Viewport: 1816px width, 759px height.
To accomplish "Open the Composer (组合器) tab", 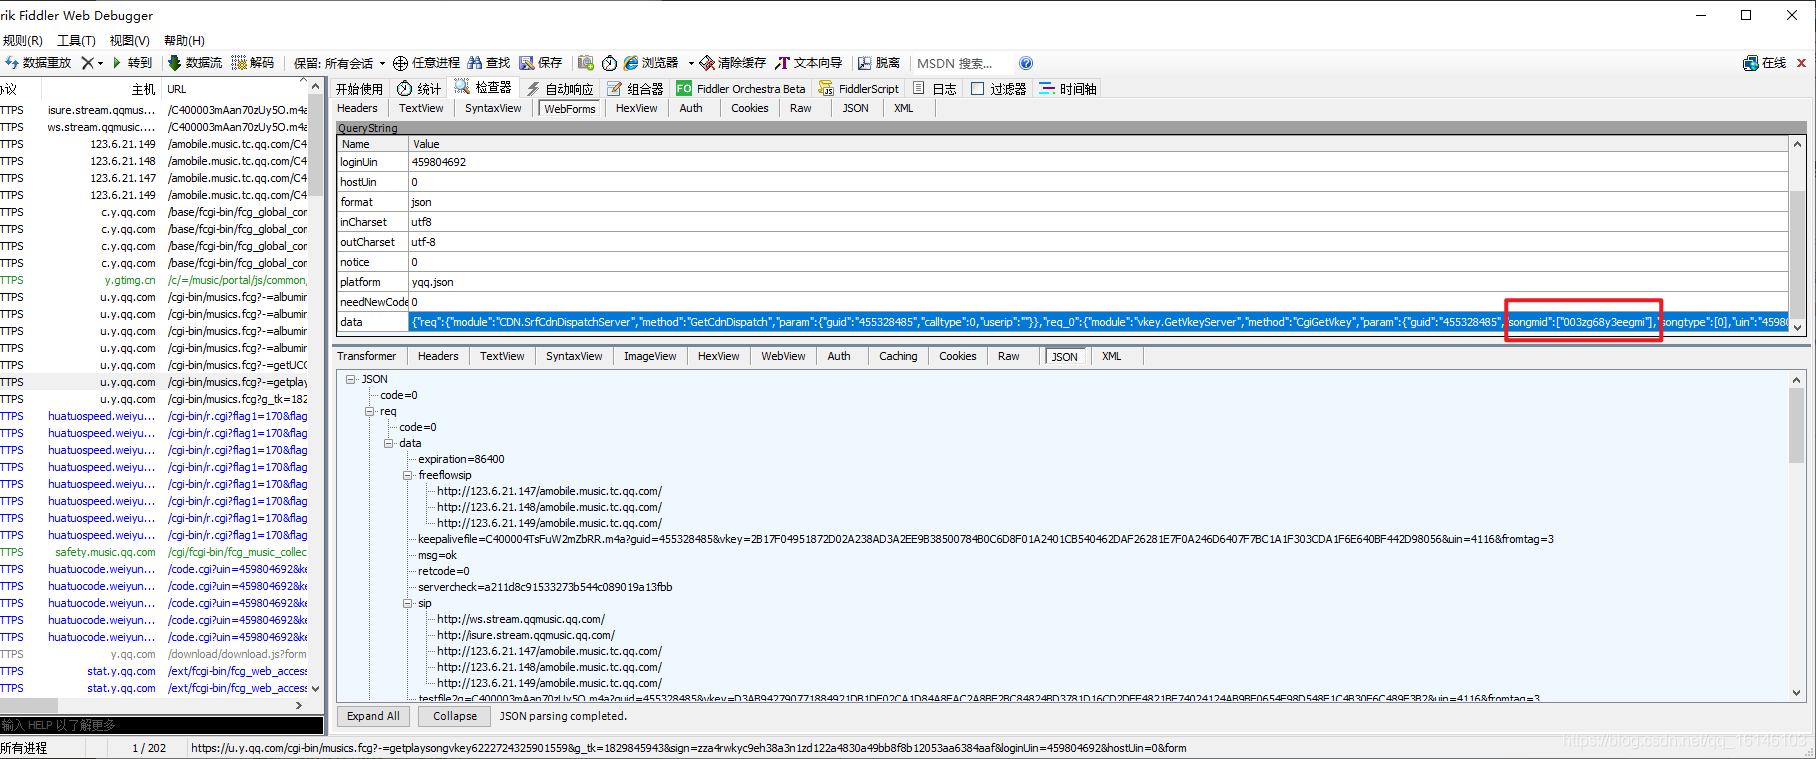I will click(x=635, y=89).
